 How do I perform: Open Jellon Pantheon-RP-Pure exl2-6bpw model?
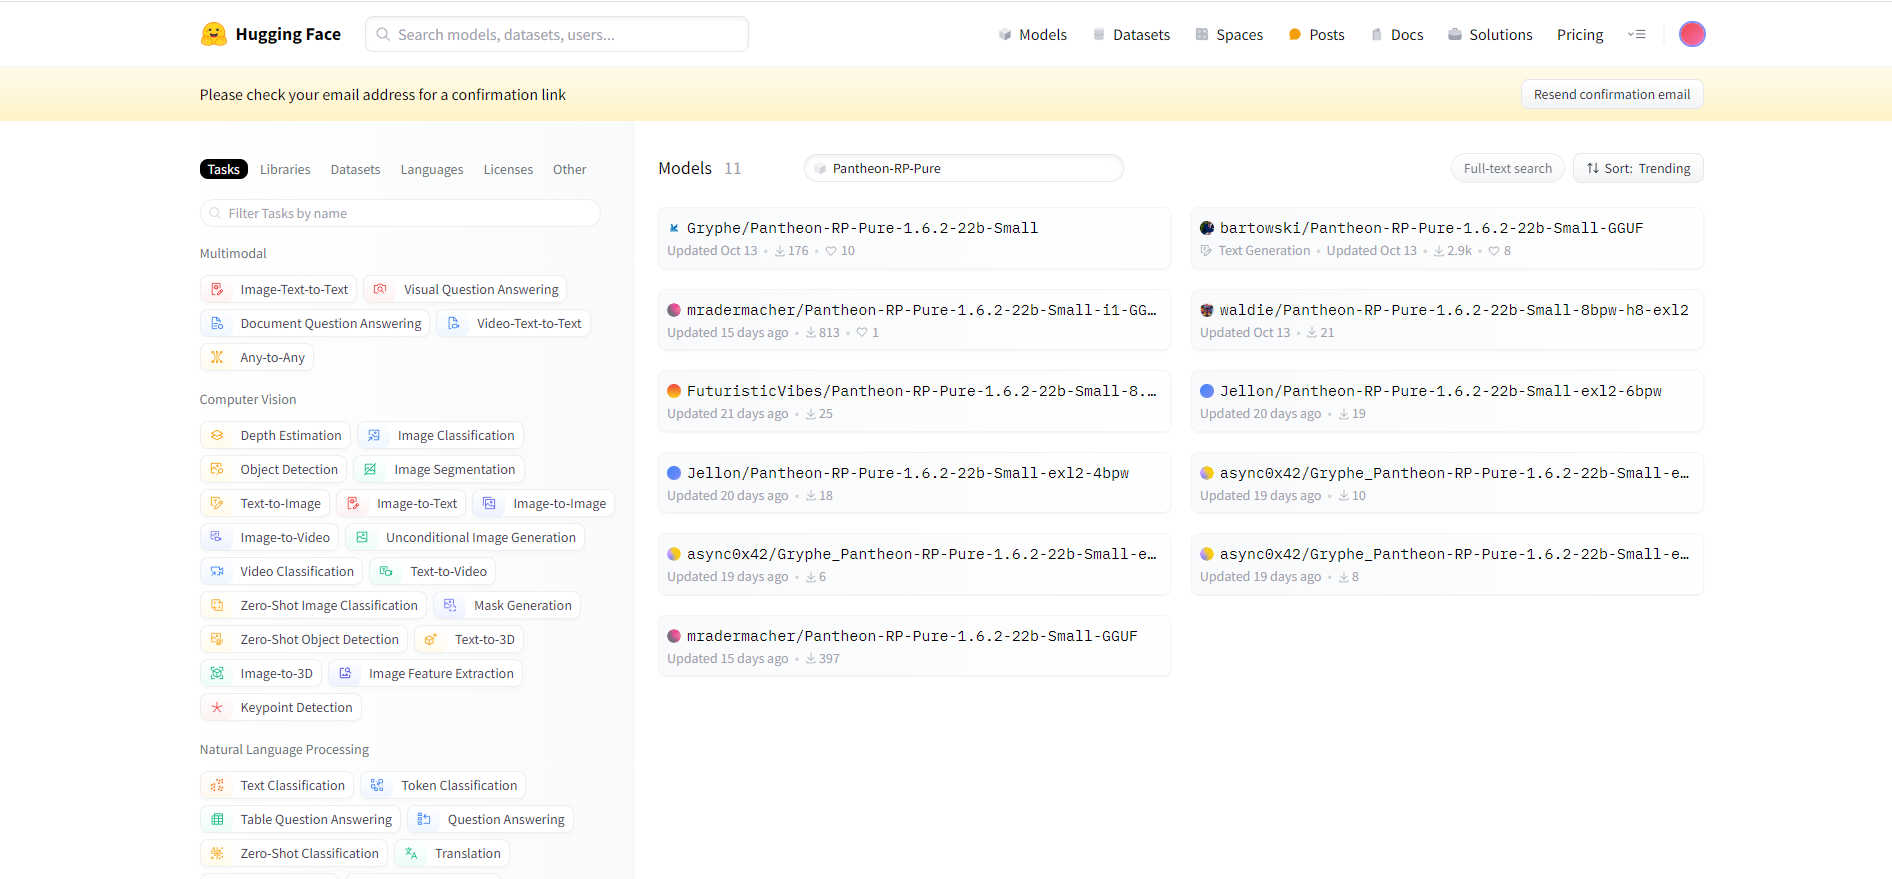point(1446,401)
